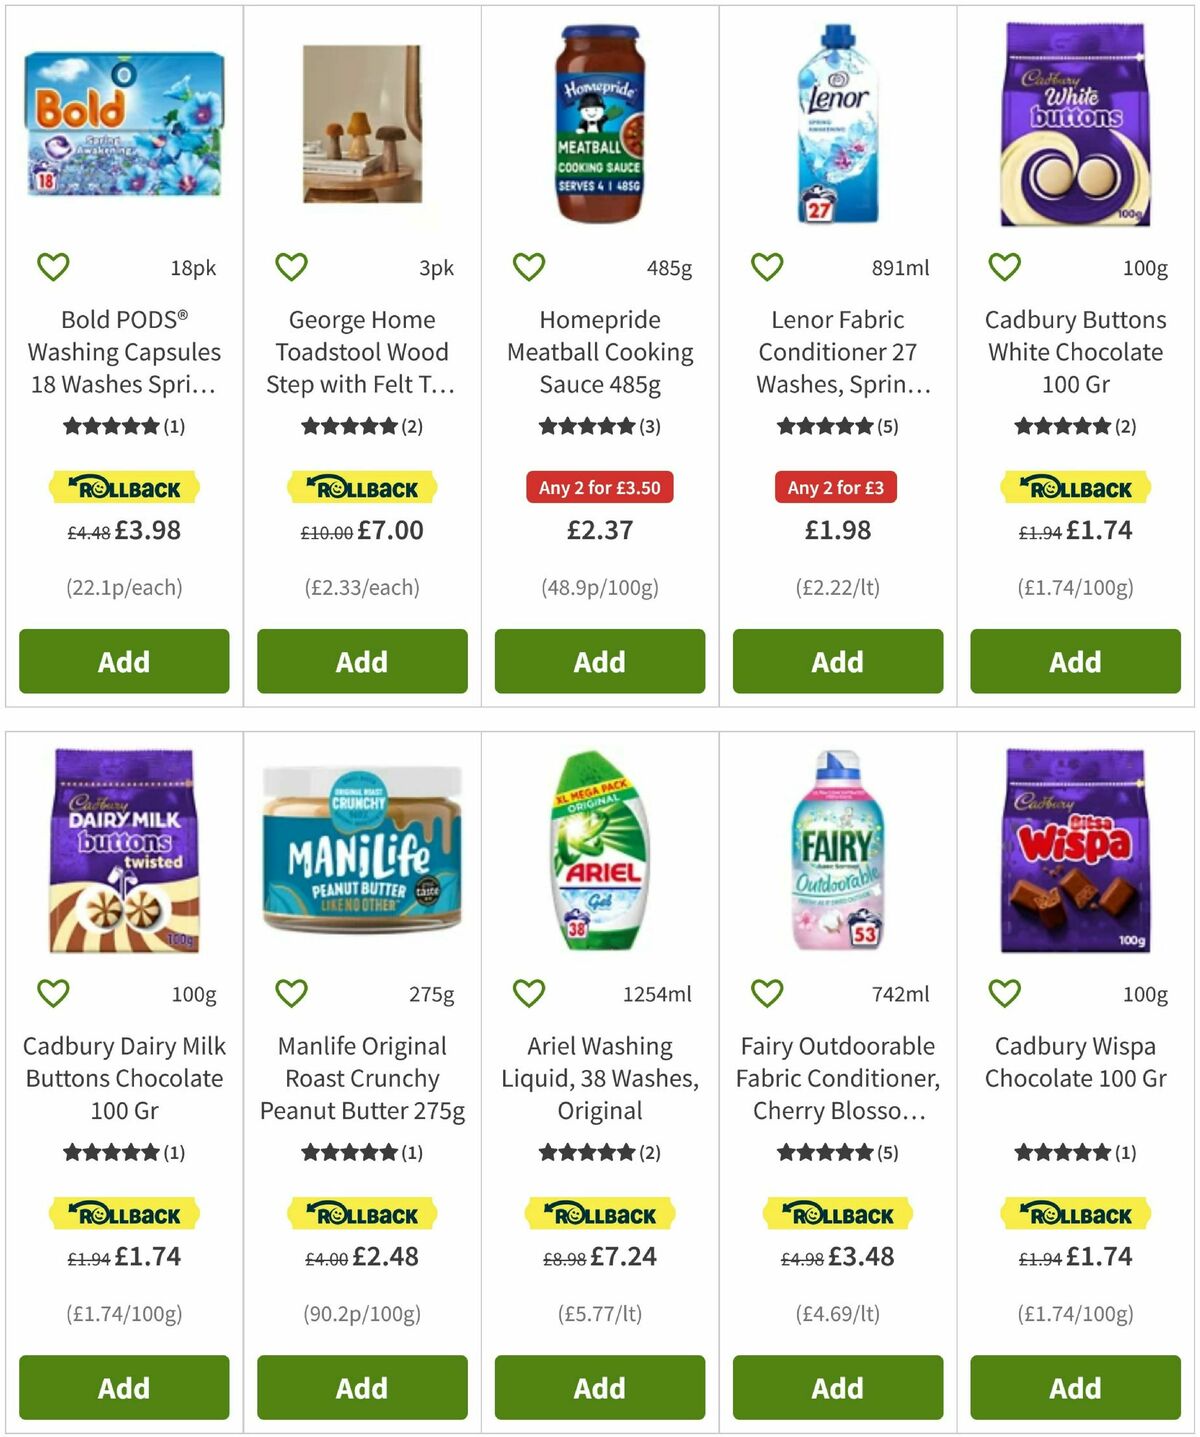Add Cadbury Wispa Chocolate to basket
Image resolution: width=1200 pixels, height=1437 pixels.
(x=1075, y=1387)
